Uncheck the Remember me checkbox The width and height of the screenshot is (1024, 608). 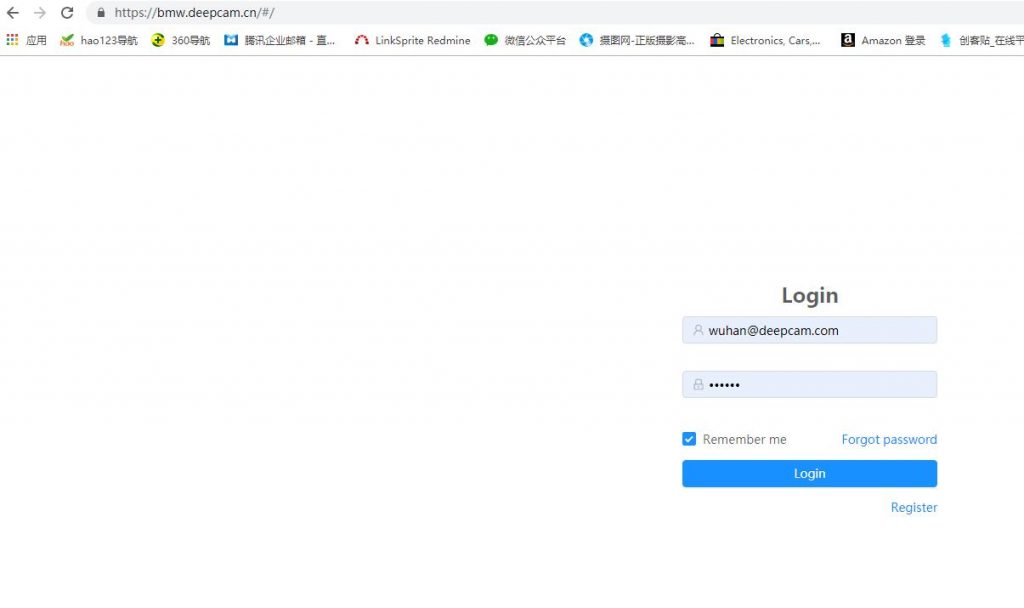pyautogui.click(x=689, y=439)
